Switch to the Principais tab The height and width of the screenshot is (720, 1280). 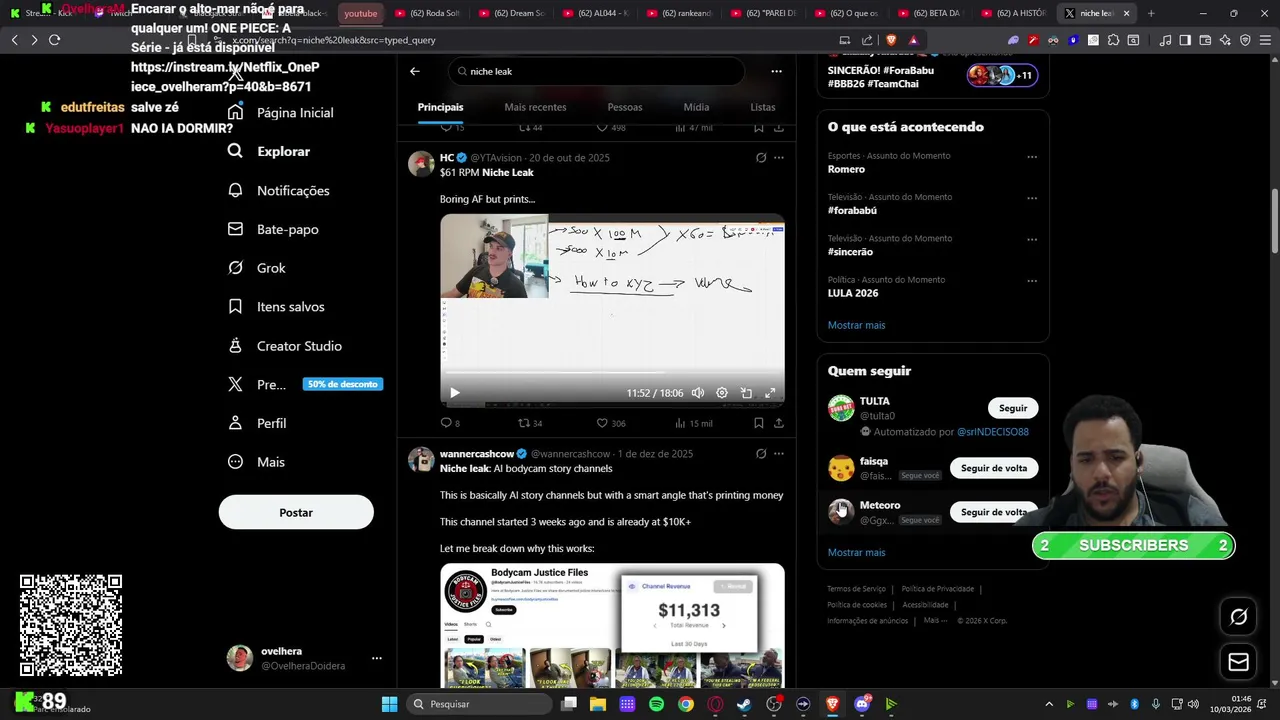pyautogui.click(x=441, y=107)
